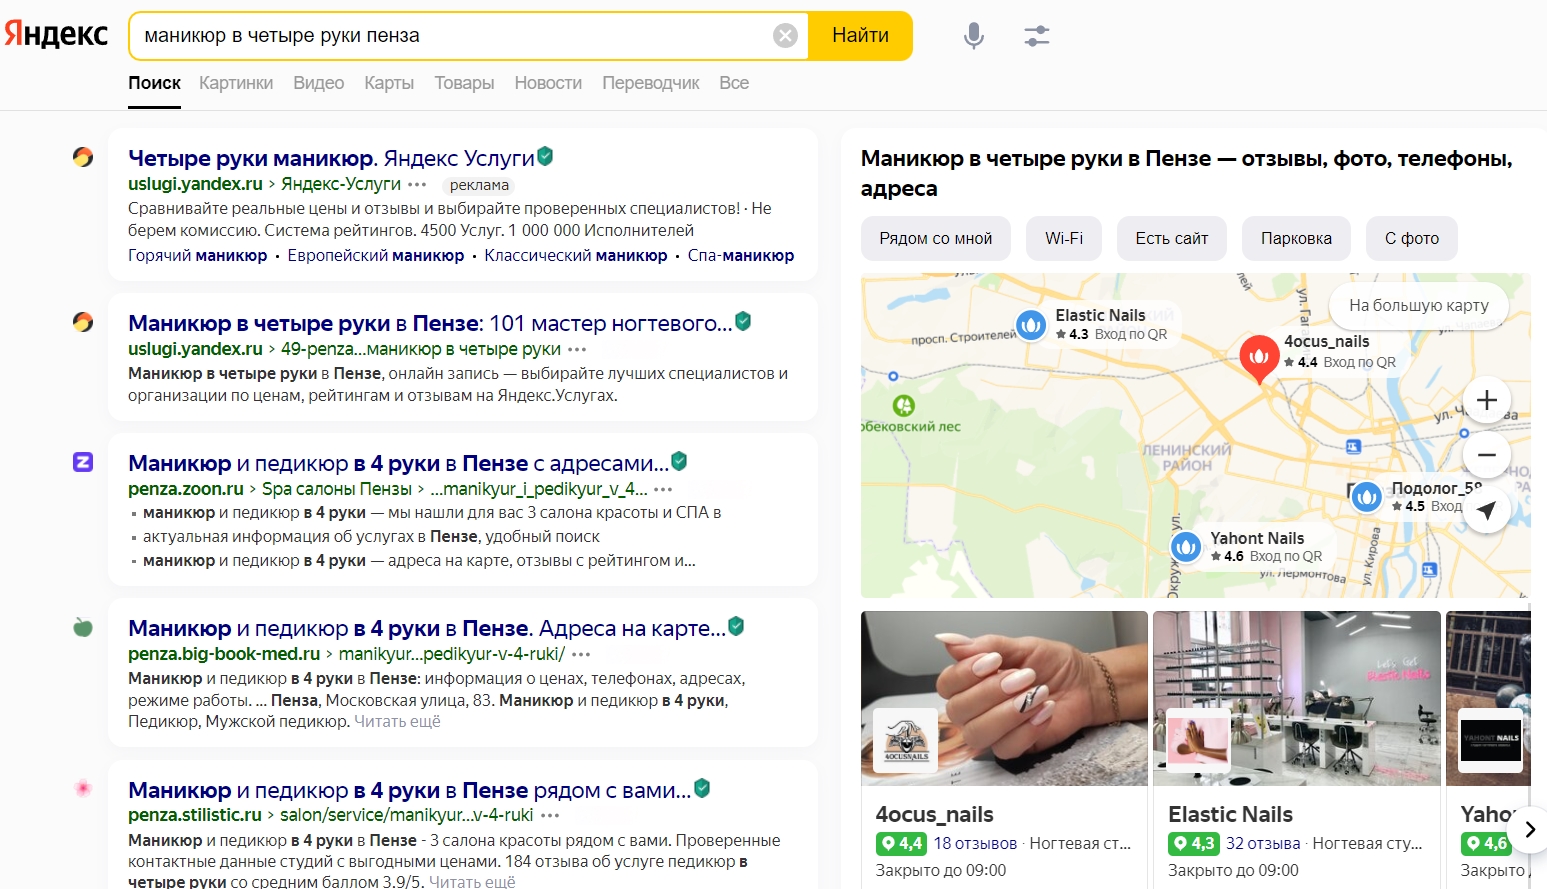Image resolution: width=1547 pixels, height=889 pixels.
Task: Open the "..." menu beside penza.zoon.ru breadcrumb
Action: tap(661, 489)
